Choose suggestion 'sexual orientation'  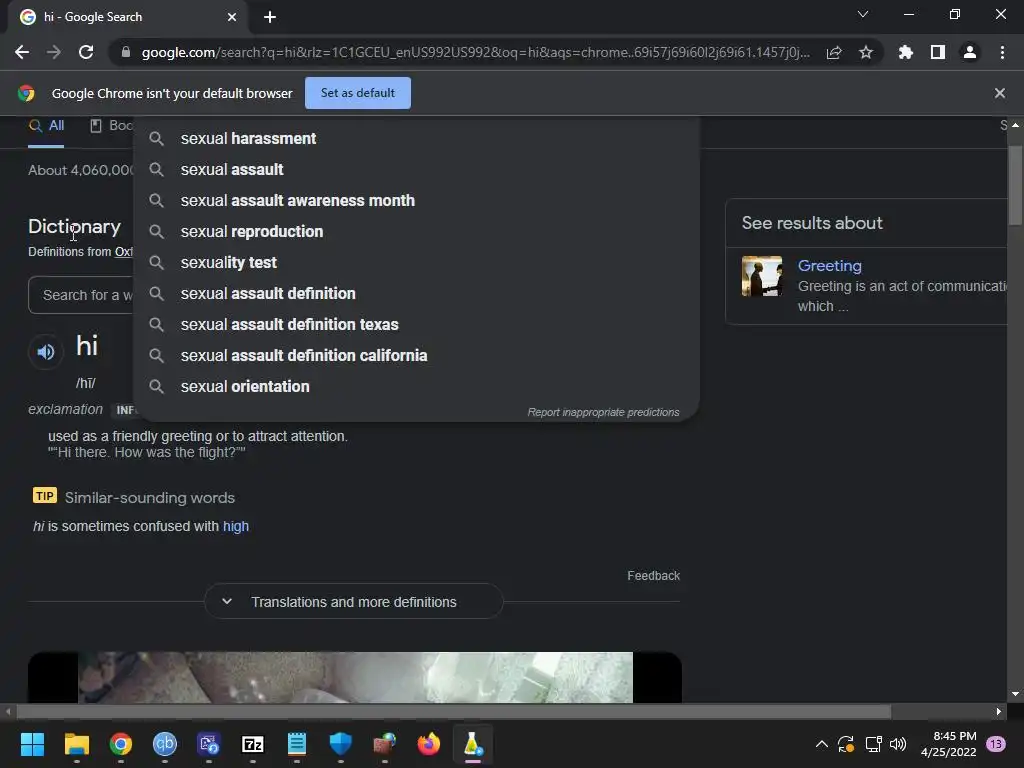coord(417,387)
